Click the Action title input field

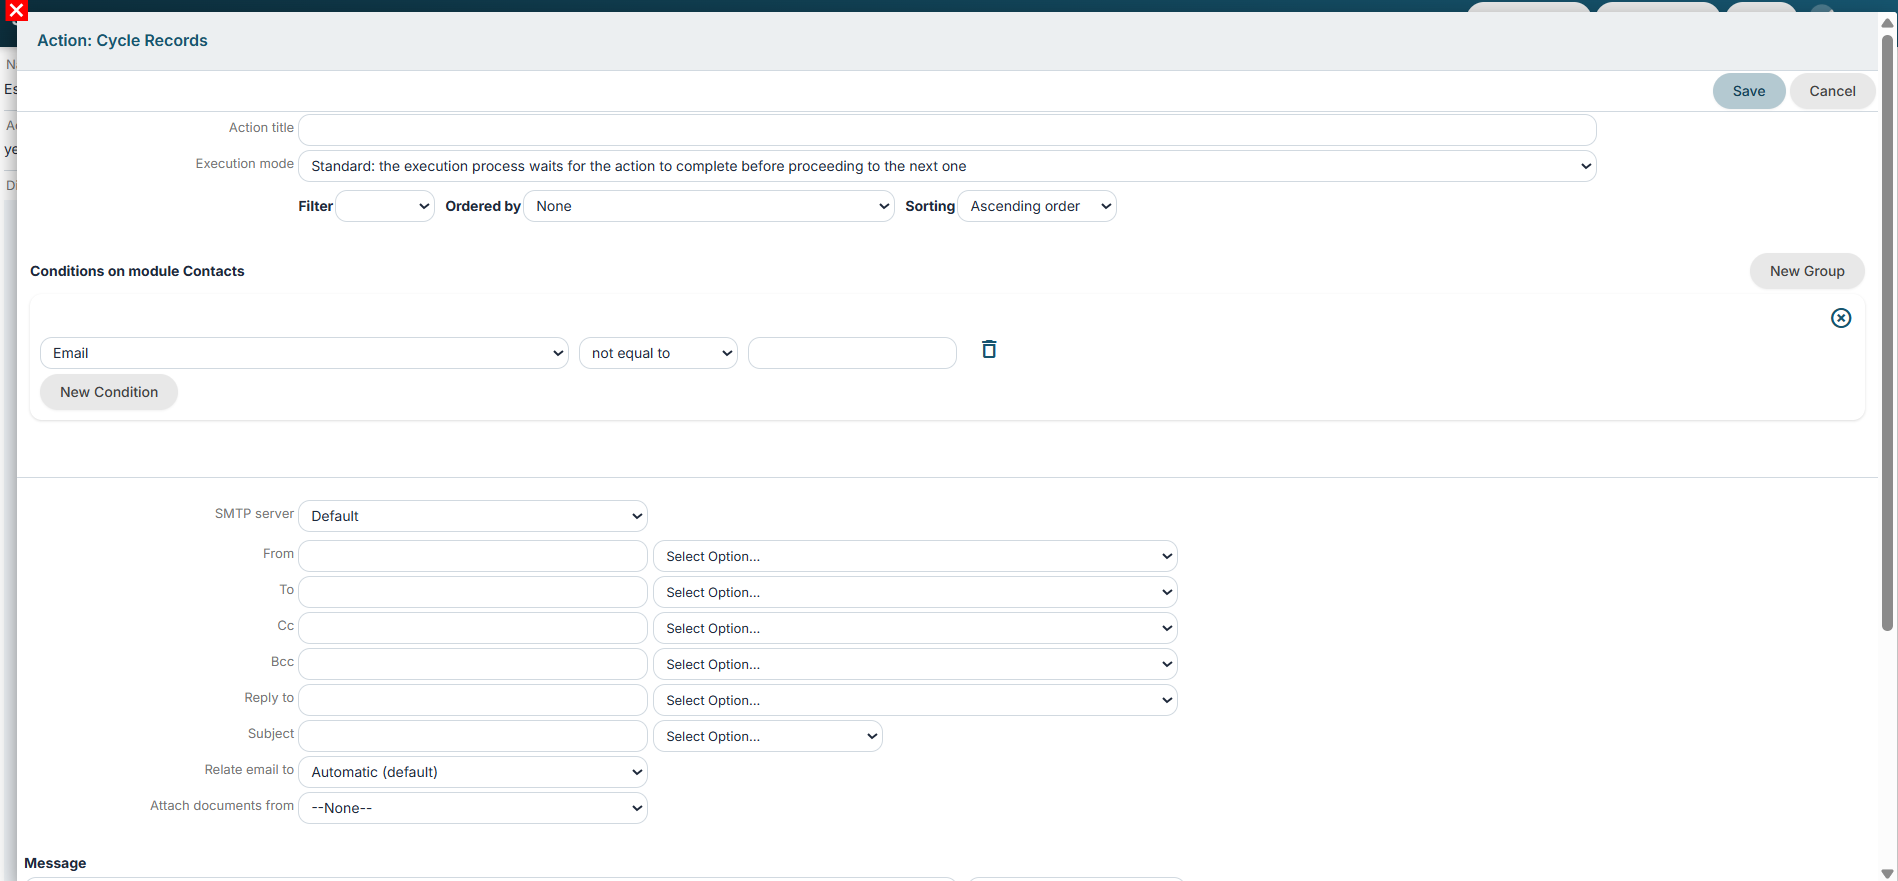pos(947,130)
